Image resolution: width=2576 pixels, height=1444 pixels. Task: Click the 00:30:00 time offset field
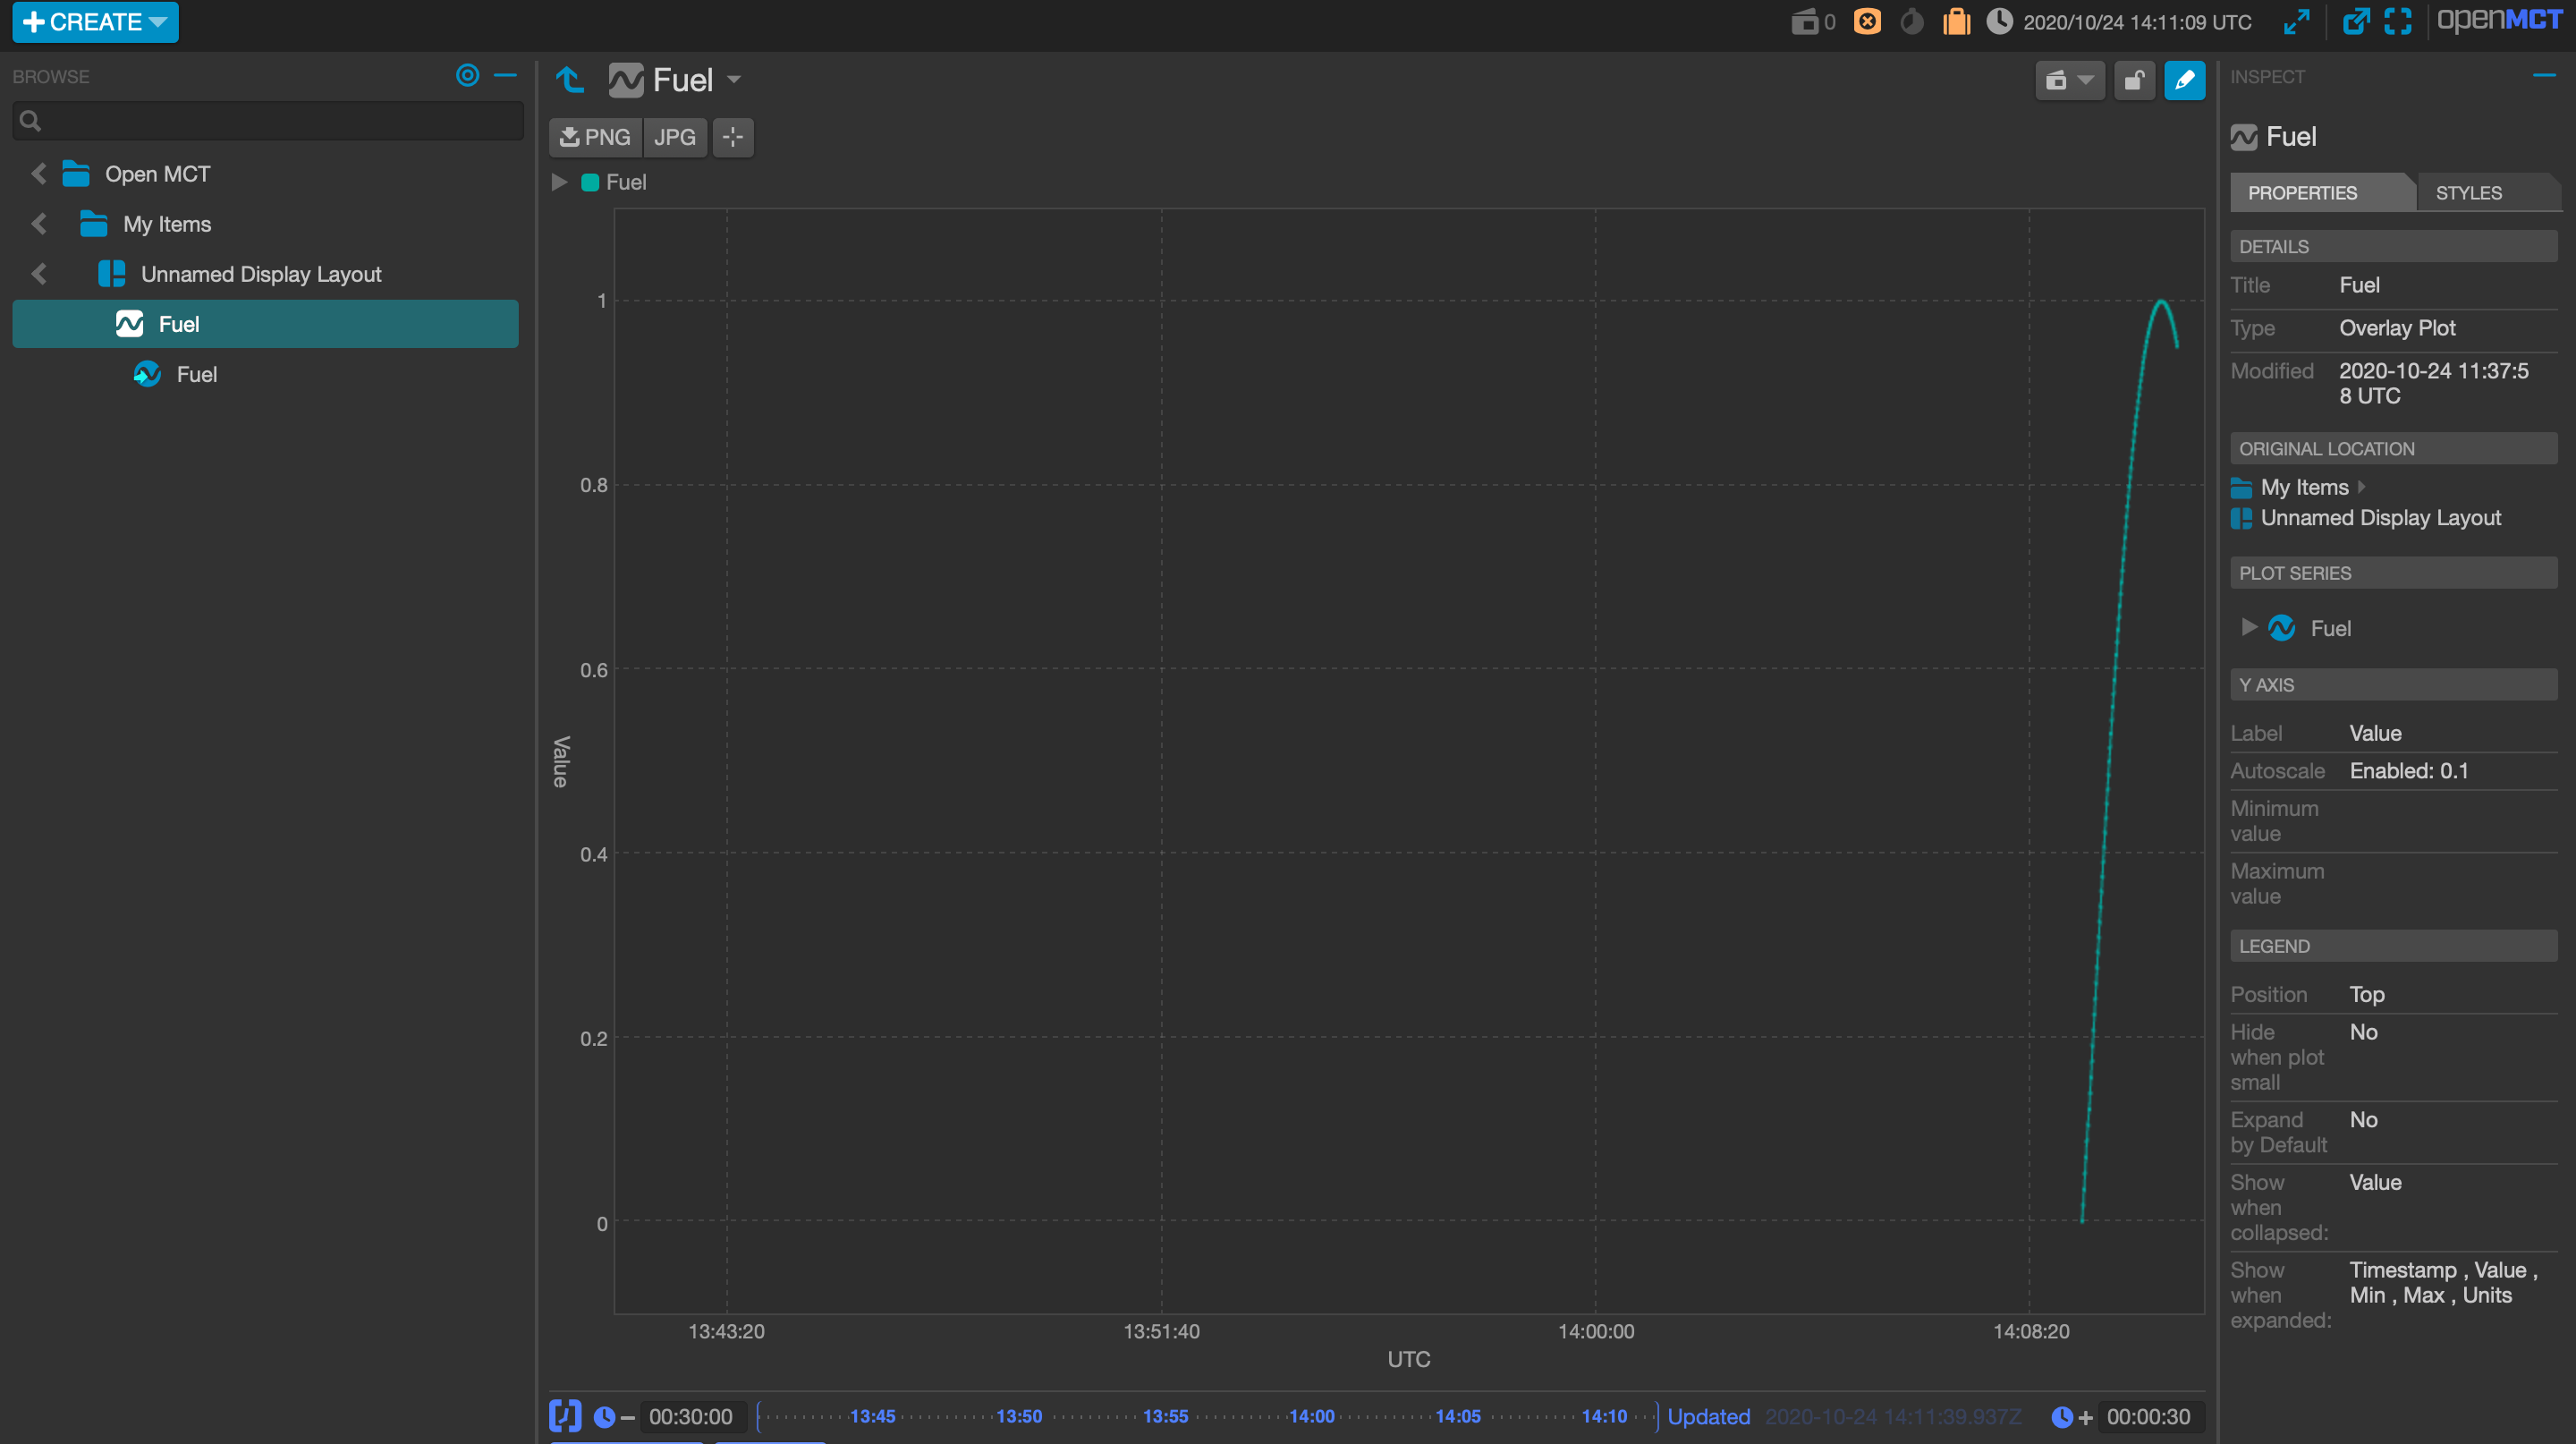tap(691, 1416)
